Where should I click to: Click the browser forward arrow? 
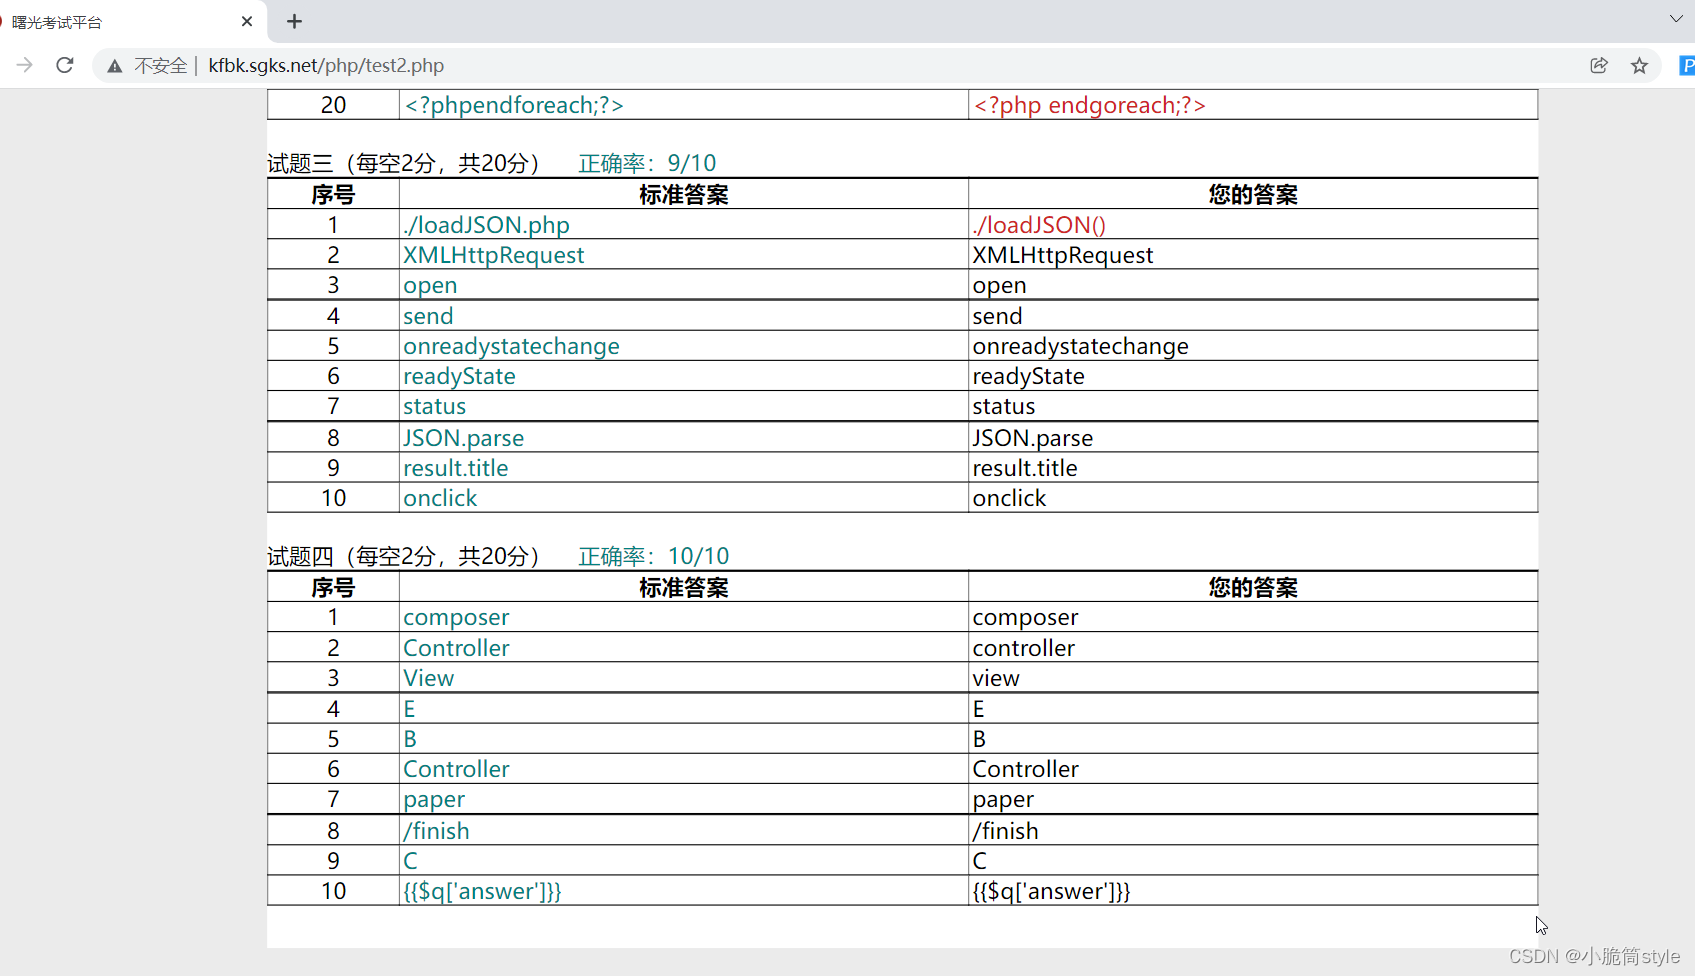(x=25, y=65)
